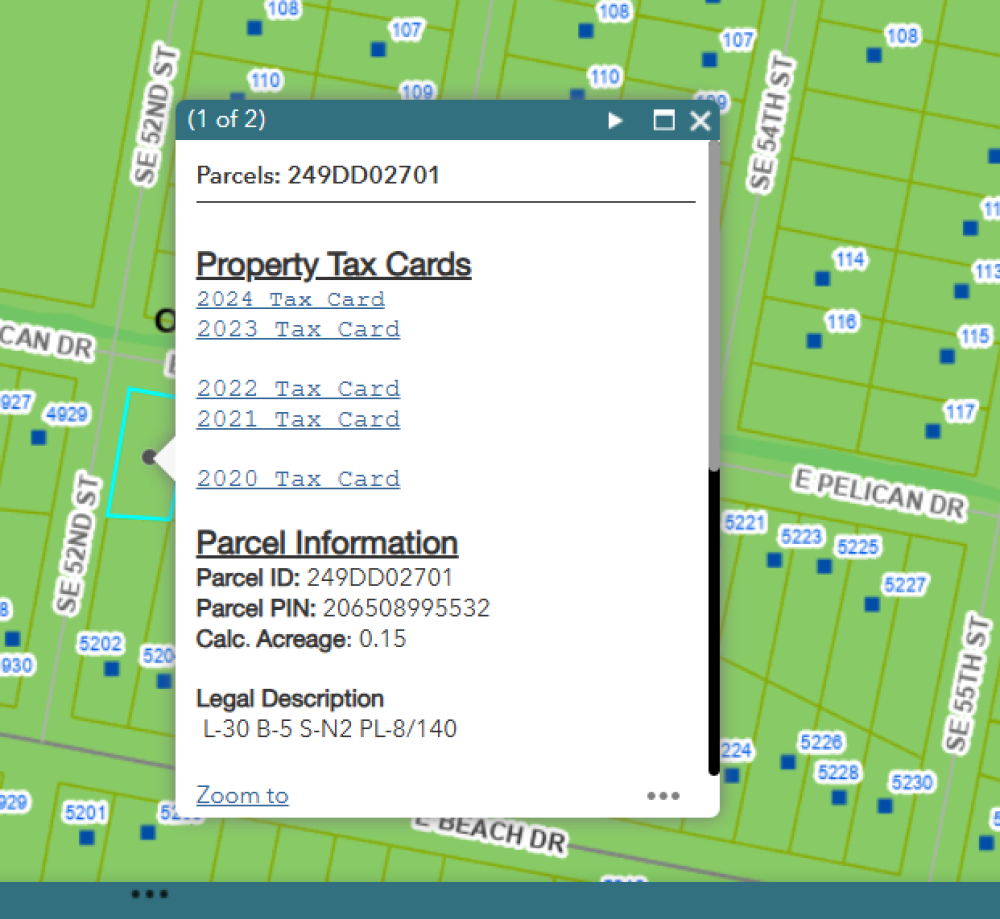Screen dimensions: 1000x919
Task: Open the 2022 Tax Card
Action: pyautogui.click(x=297, y=389)
